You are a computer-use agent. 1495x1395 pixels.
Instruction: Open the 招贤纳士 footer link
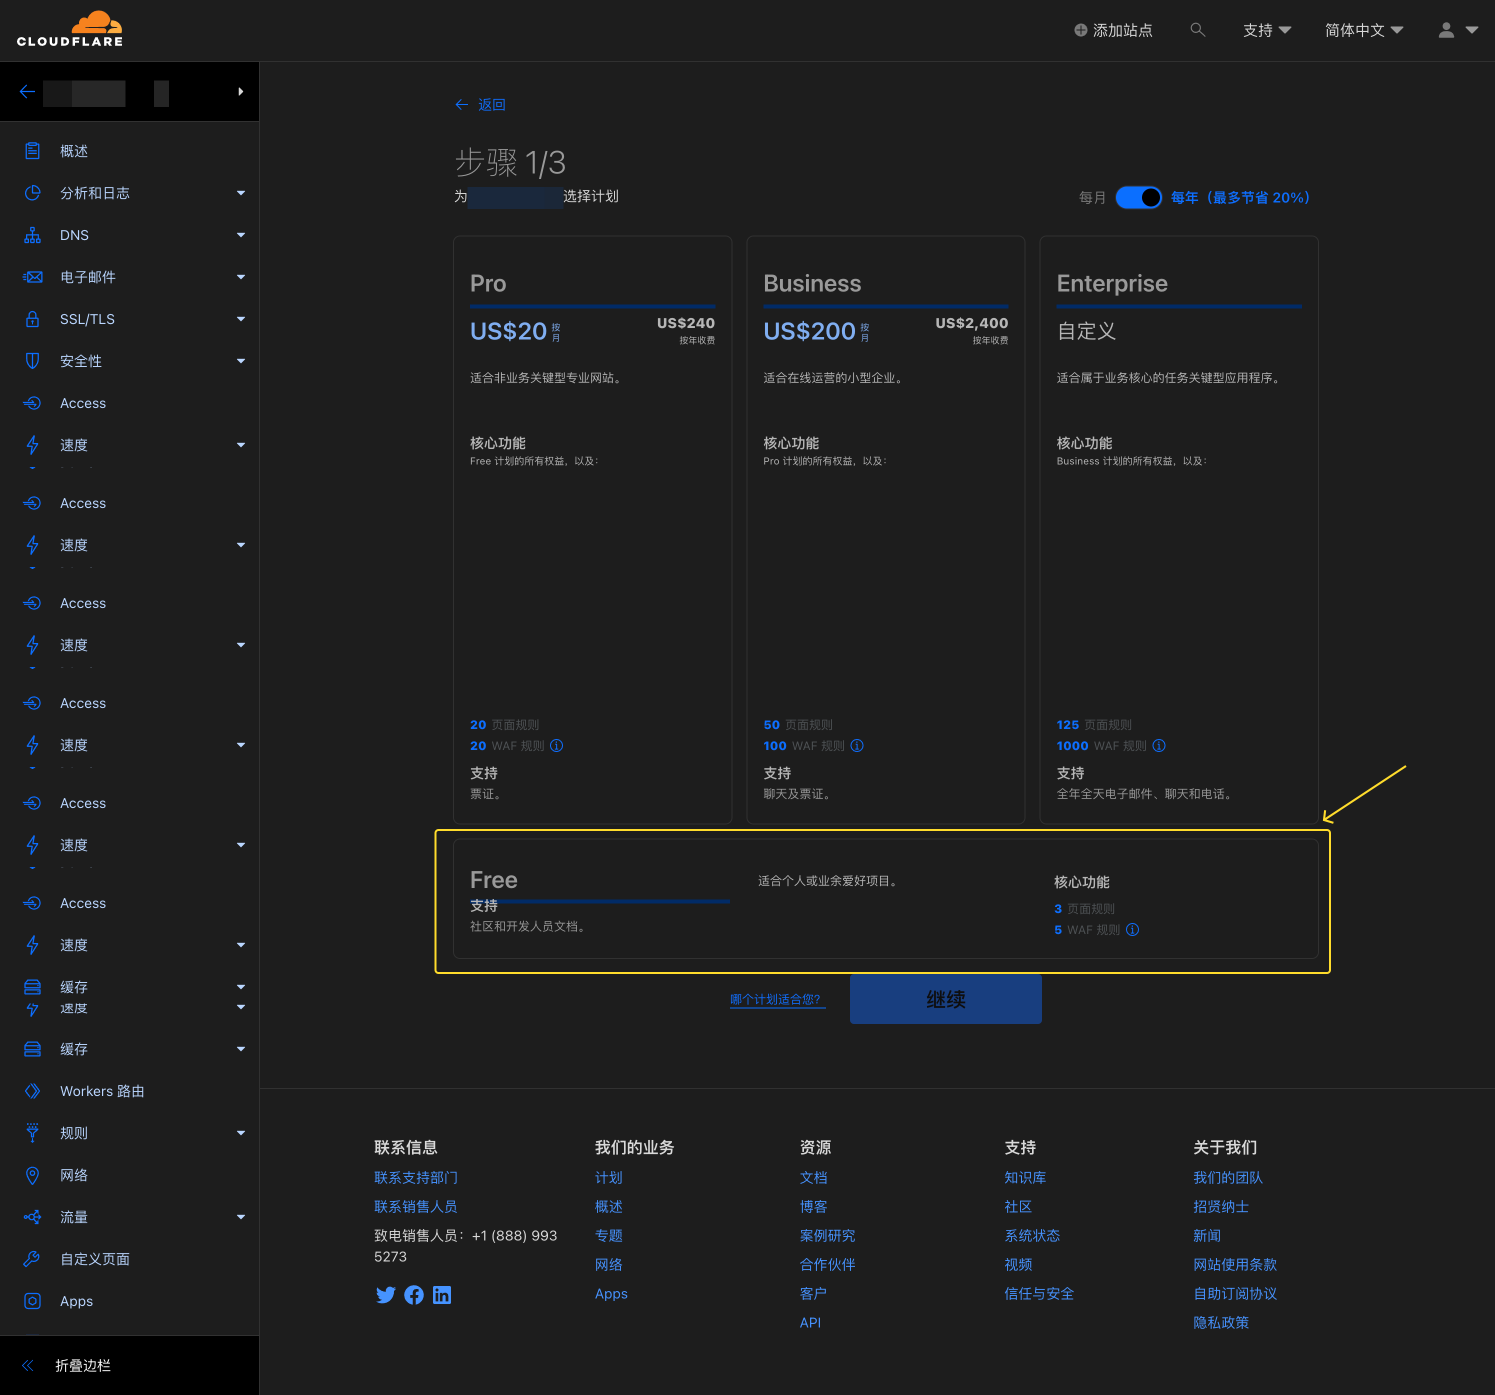point(1221,1207)
